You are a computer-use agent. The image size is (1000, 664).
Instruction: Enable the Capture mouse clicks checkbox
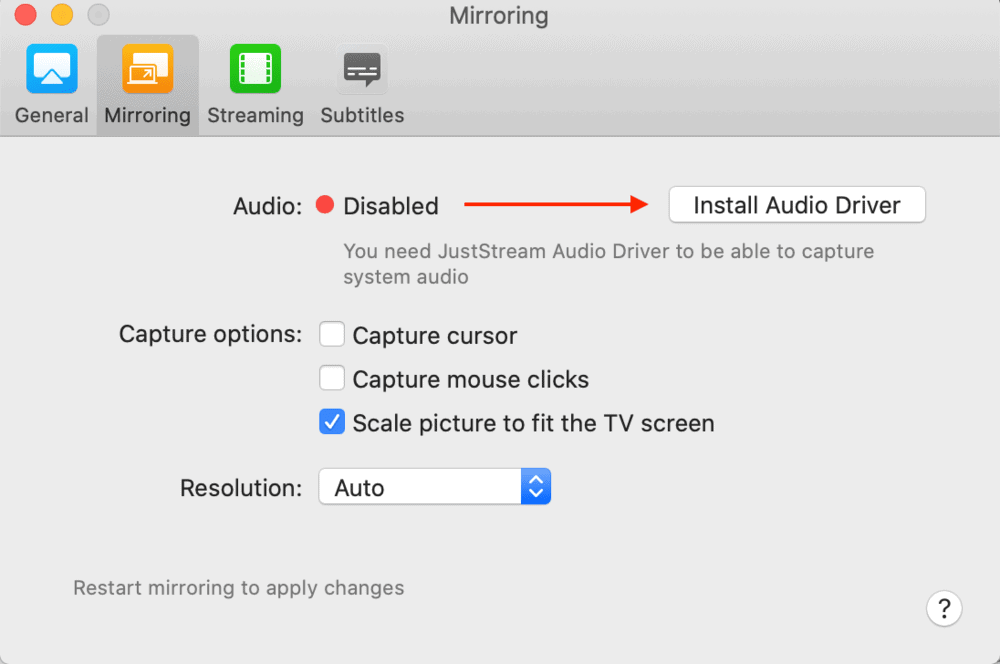(332, 378)
